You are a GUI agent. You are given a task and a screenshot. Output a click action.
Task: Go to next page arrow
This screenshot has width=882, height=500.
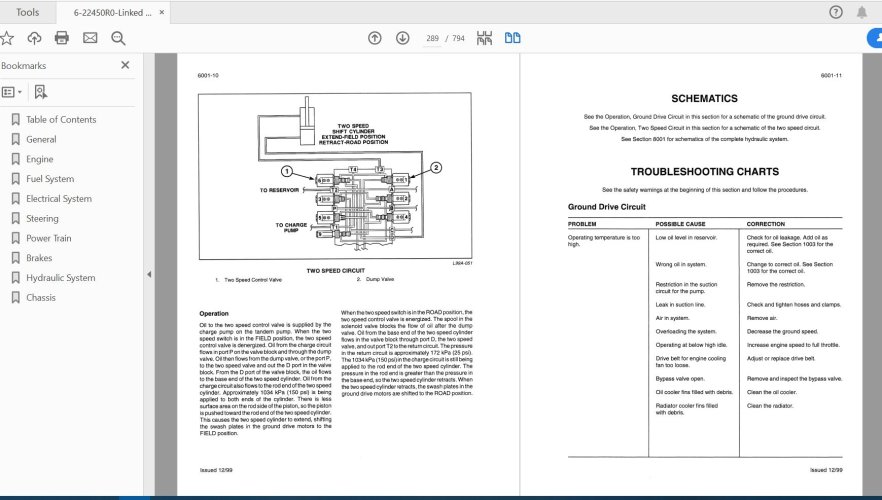coord(402,38)
